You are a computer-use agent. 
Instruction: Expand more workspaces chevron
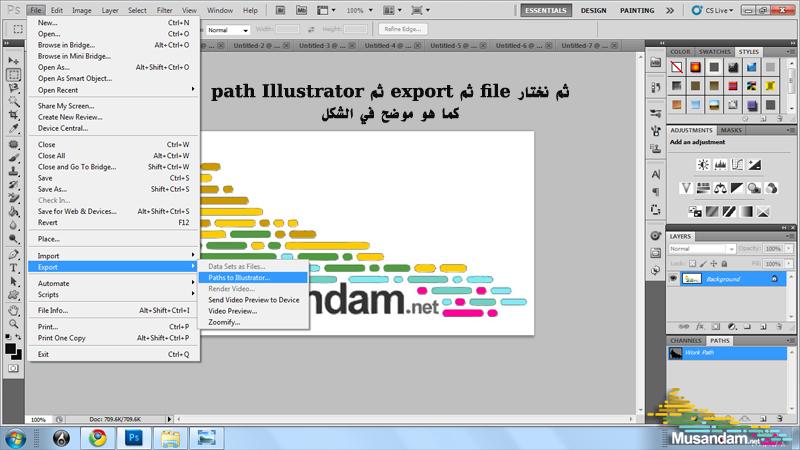[x=670, y=10]
